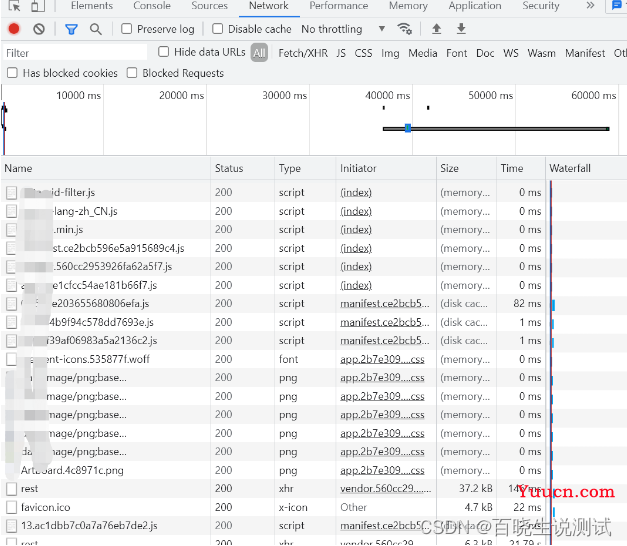The width and height of the screenshot is (627, 546).
Task: Toggle the device toolbar icon
Action: click(37, 6)
